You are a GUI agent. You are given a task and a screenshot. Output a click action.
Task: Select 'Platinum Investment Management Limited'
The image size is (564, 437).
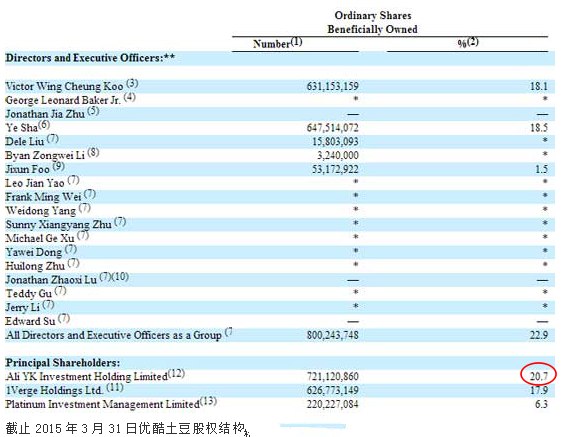point(103,404)
